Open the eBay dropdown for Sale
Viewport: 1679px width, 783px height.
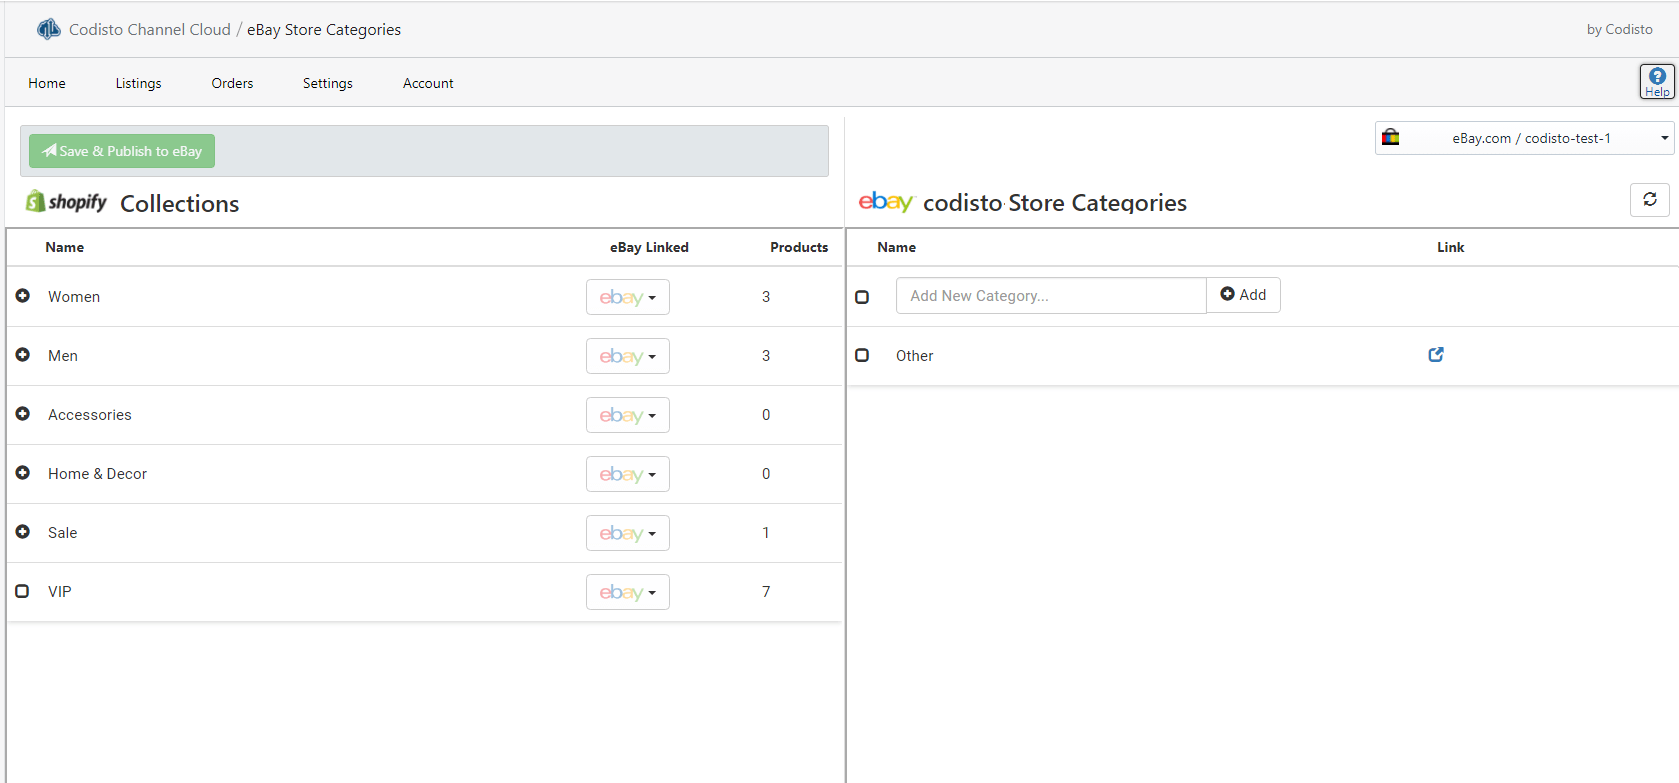pyautogui.click(x=628, y=533)
